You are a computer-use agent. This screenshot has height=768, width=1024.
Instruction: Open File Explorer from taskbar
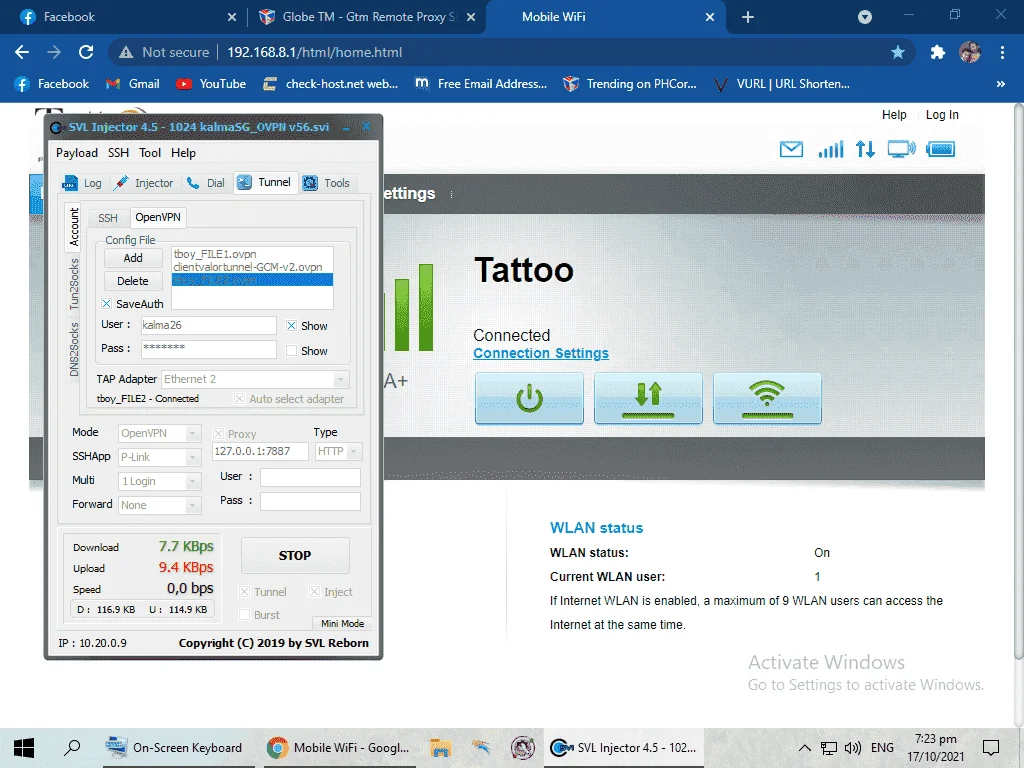(441, 748)
